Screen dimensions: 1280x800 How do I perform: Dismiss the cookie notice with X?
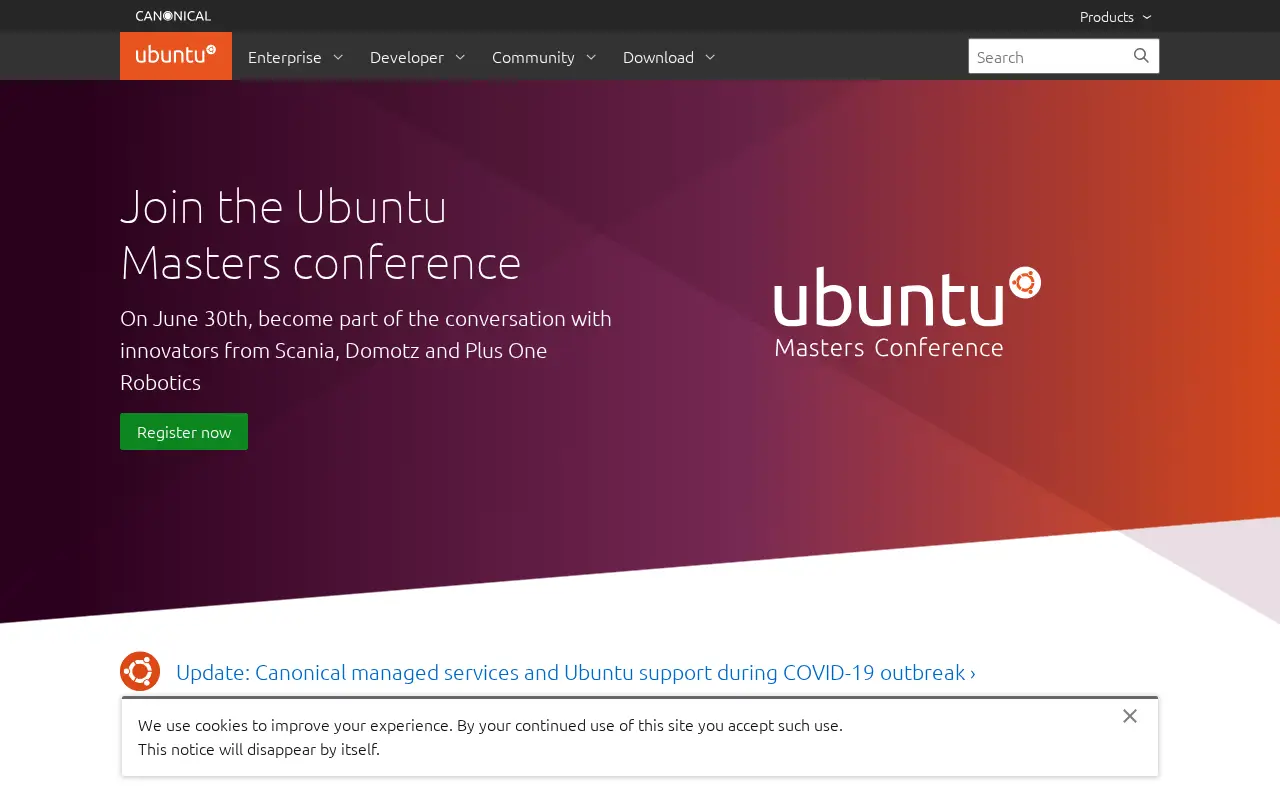1130,716
